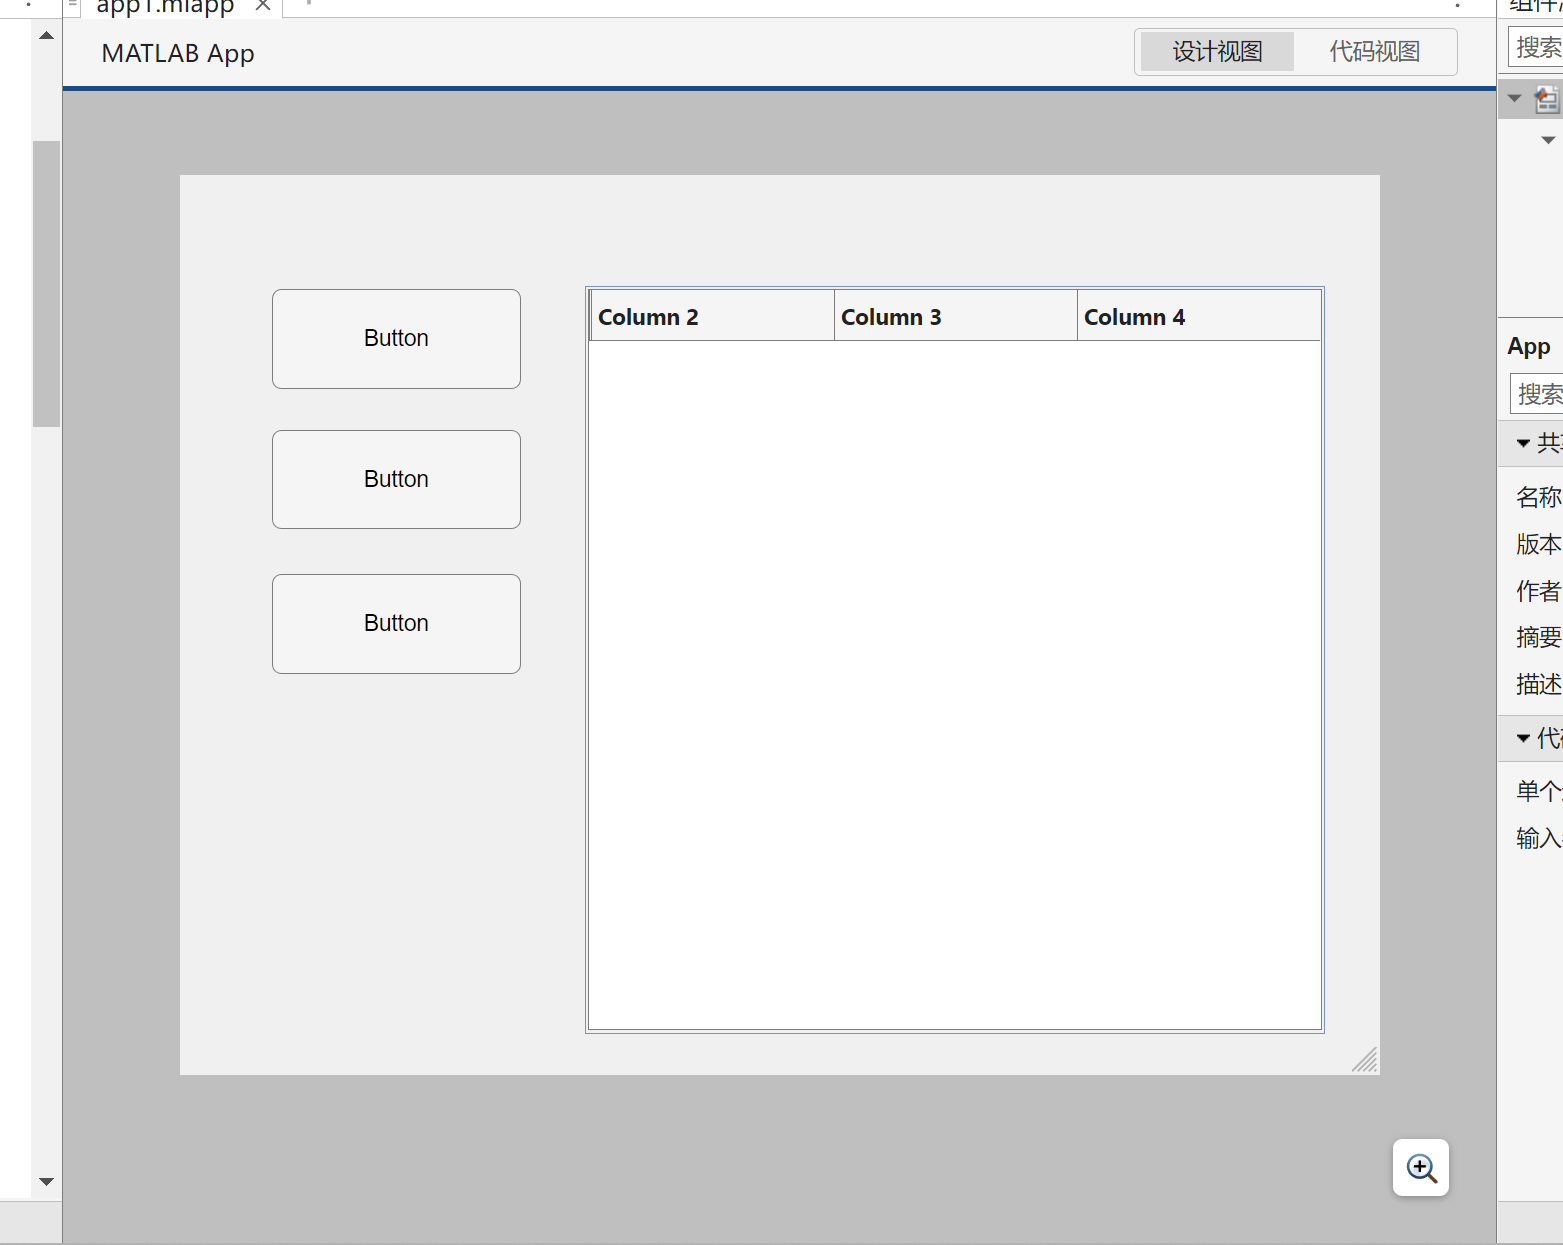Click the Column 3 table header
Image resolution: width=1563 pixels, height=1245 pixels.
[x=955, y=316]
